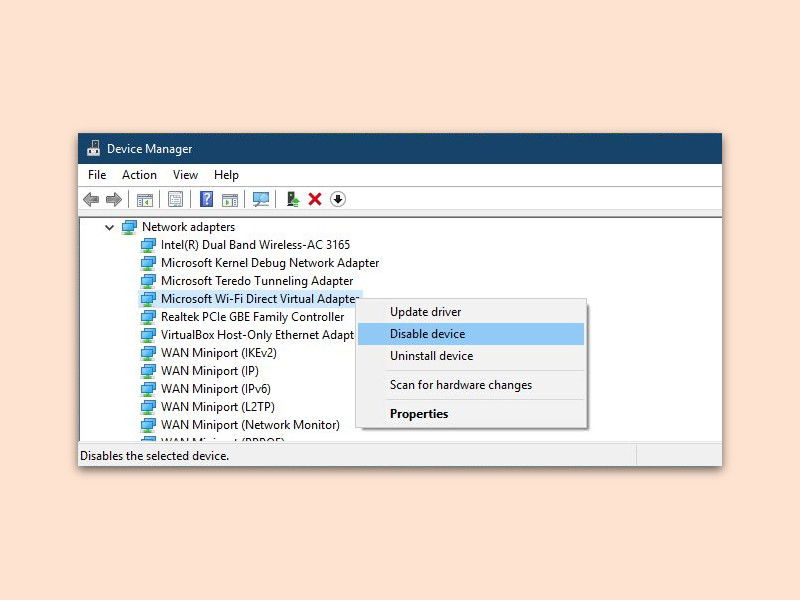Click the icon beside Realtek PCIe GBE Family Controller
This screenshot has height=600, width=800.
click(x=148, y=317)
